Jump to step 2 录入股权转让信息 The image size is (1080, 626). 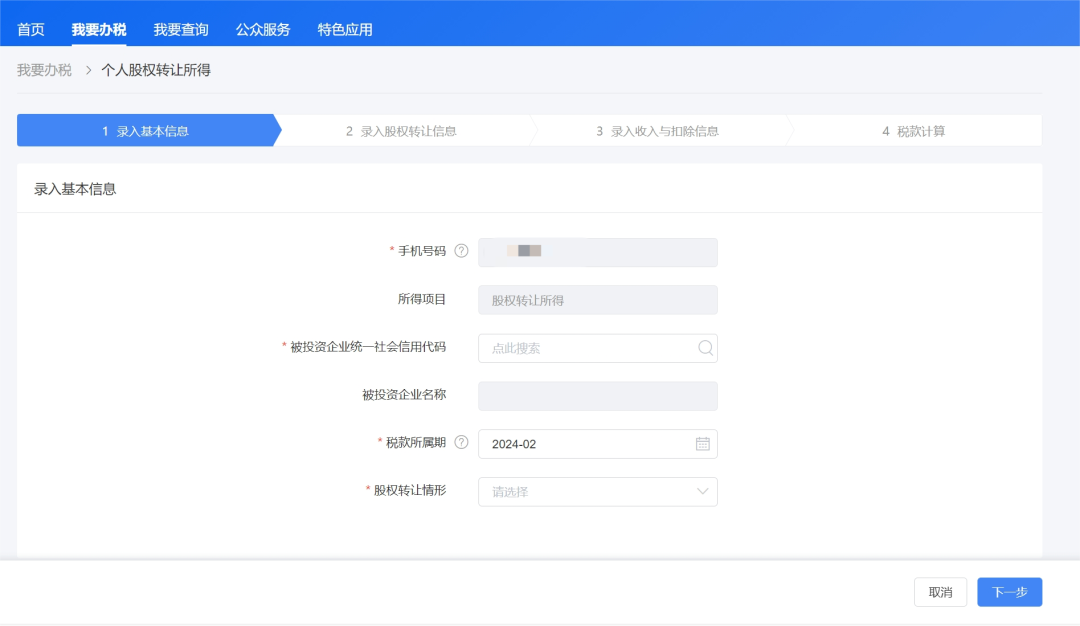(401, 131)
